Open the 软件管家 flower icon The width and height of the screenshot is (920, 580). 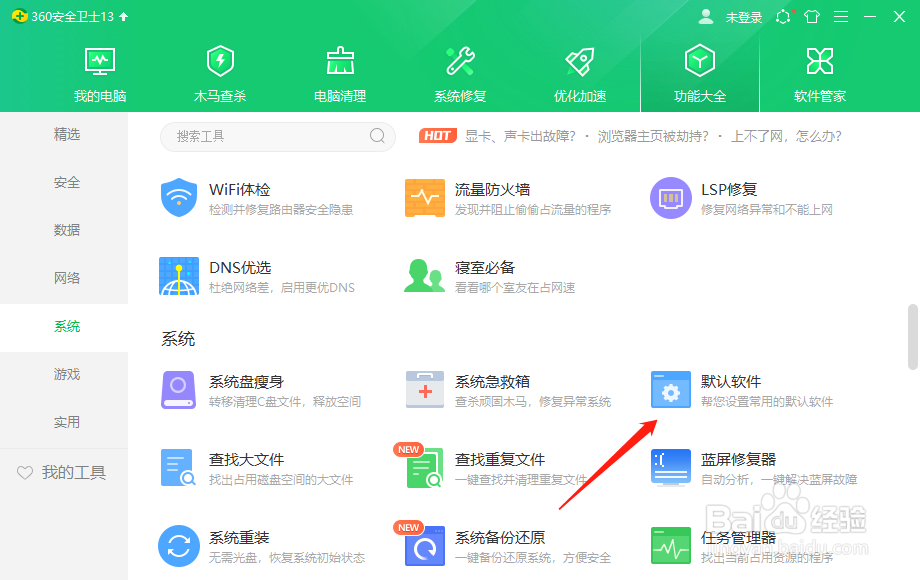pyautogui.click(x=820, y=61)
